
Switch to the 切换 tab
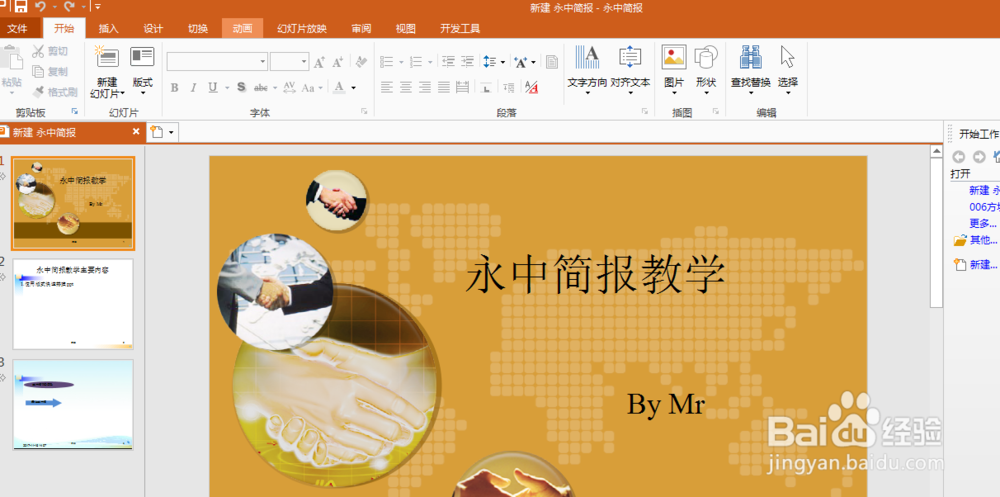[x=198, y=28]
